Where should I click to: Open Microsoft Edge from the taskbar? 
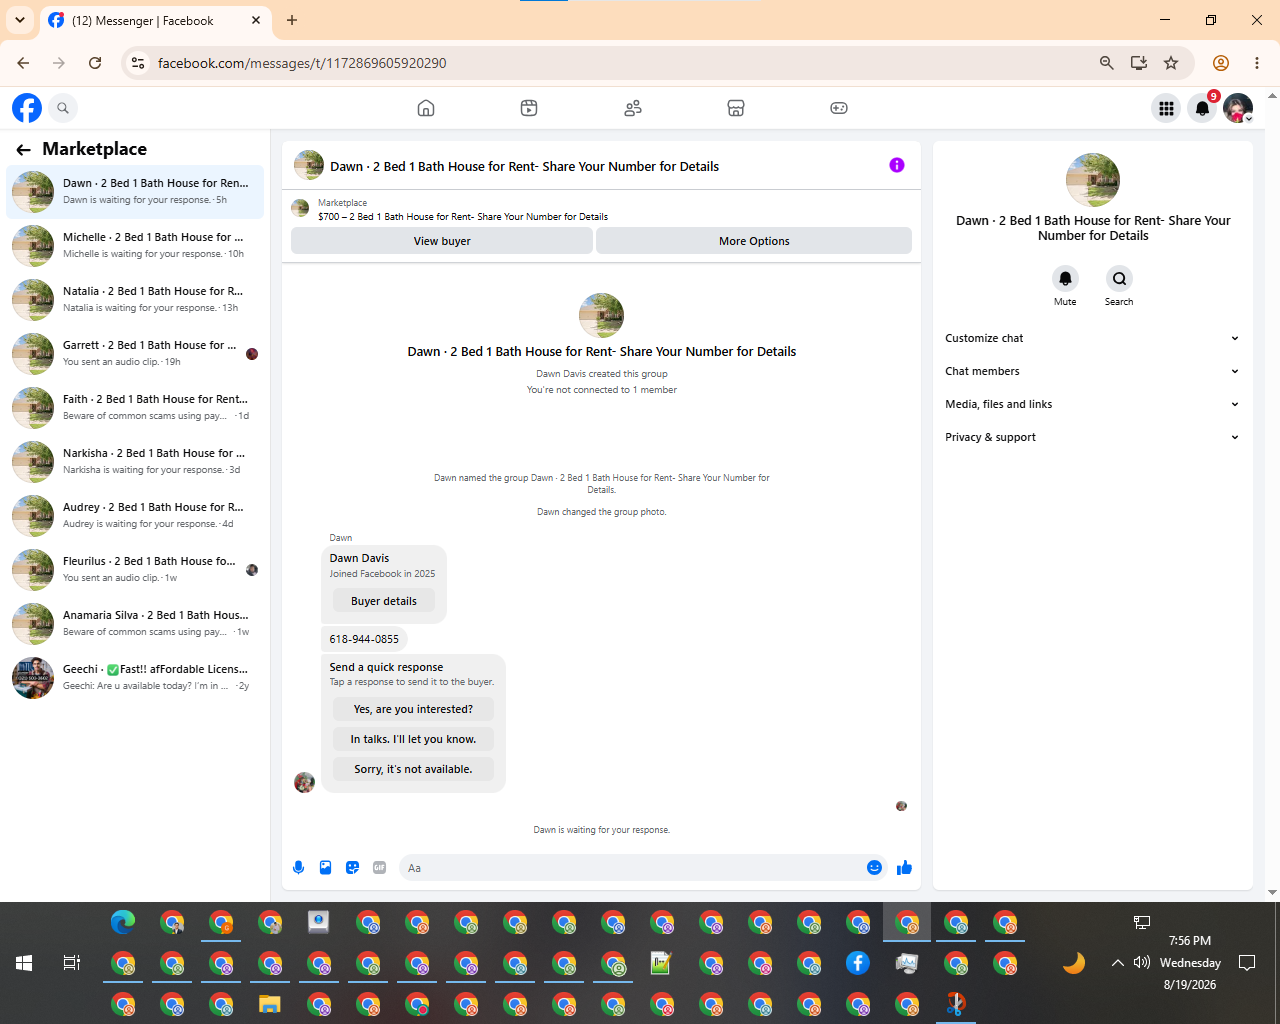[123, 922]
